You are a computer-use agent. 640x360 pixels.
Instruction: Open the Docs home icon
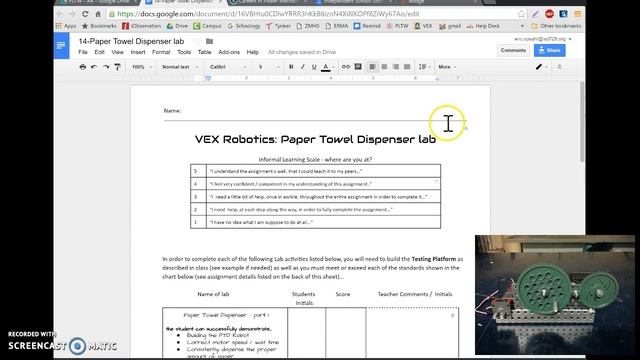click(x=62, y=46)
